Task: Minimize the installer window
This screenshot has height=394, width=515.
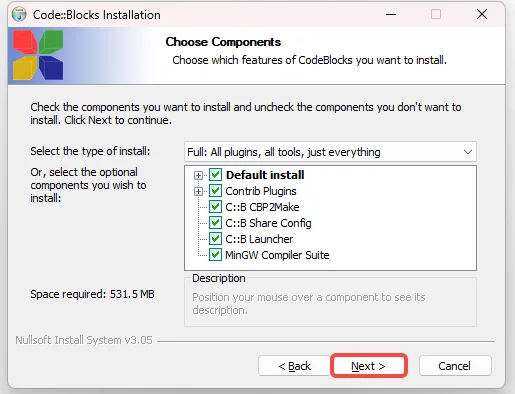Action: click(391, 14)
